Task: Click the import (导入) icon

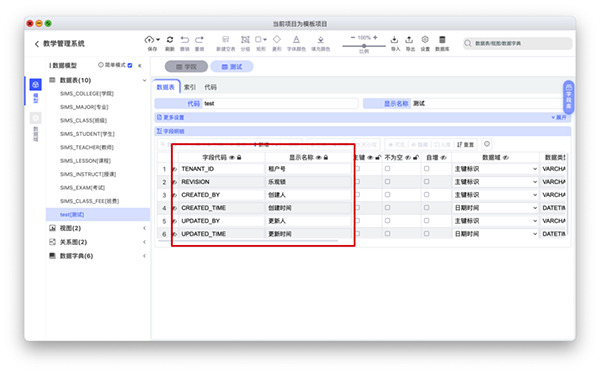Action: click(x=395, y=39)
